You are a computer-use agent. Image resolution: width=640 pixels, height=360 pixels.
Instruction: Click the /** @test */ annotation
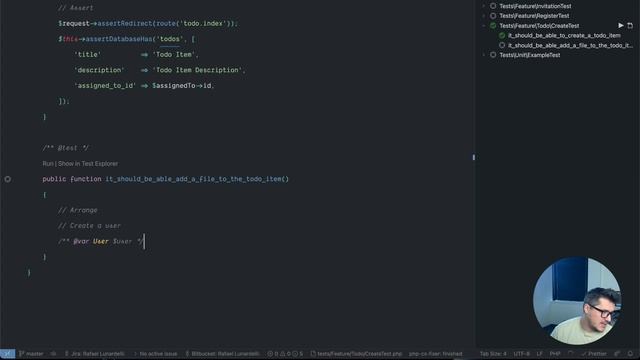pos(65,148)
